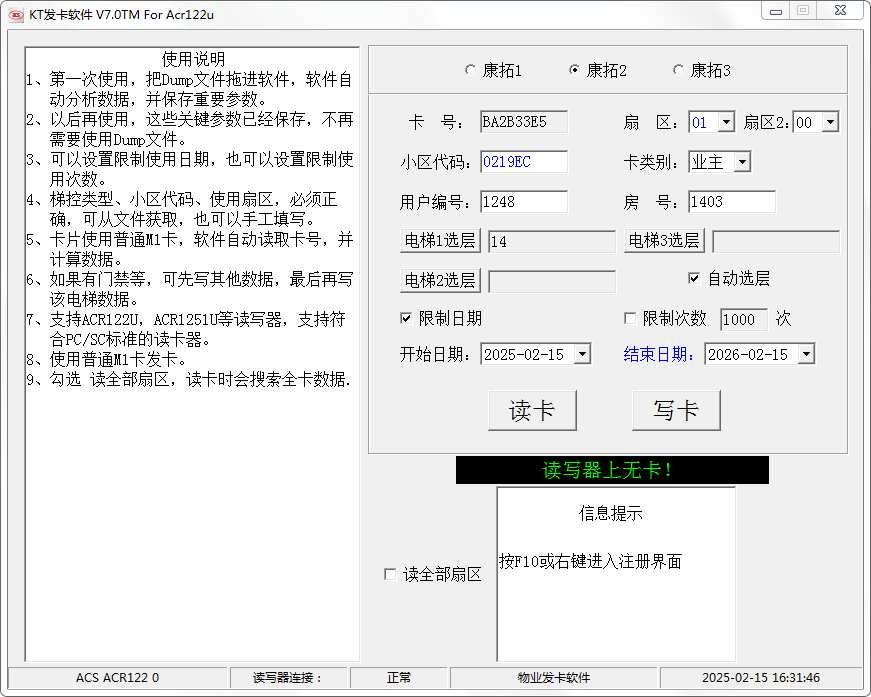Click the KT app icon in title bar
Viewport: 871px width, 697px height.
[x=16, y=14]
